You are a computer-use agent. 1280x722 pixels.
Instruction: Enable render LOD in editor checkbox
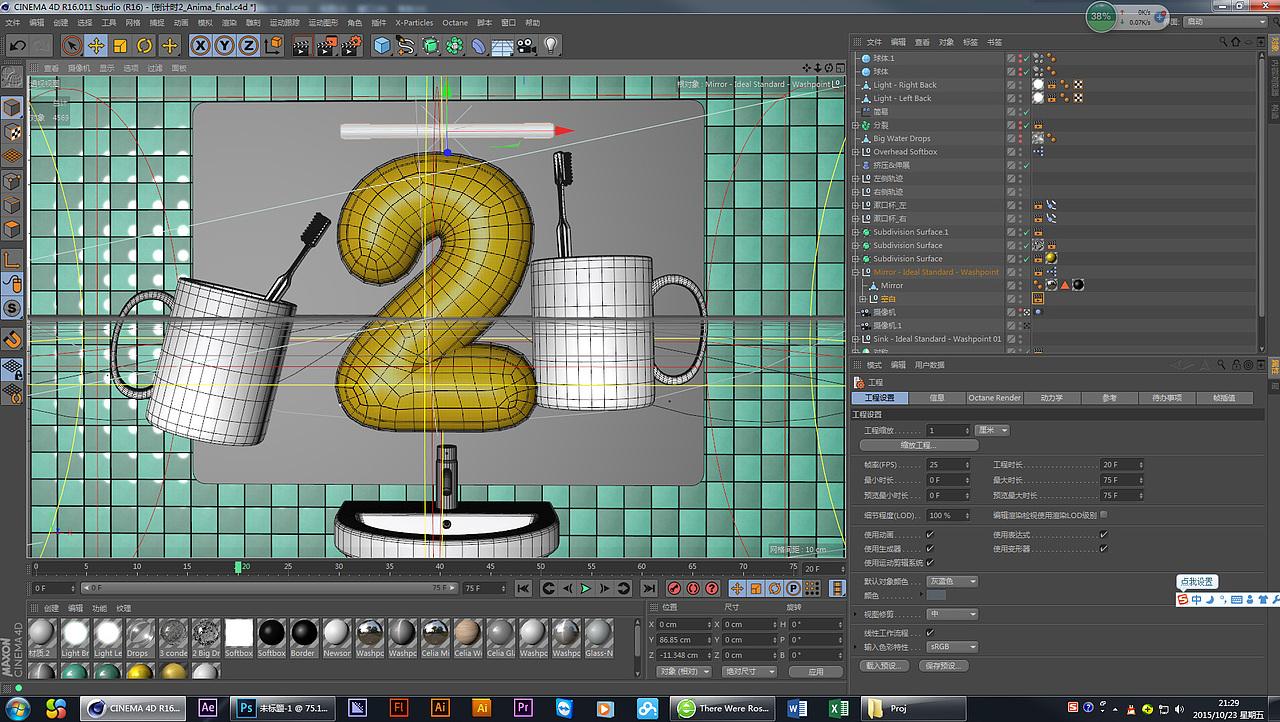[1104, 515]
